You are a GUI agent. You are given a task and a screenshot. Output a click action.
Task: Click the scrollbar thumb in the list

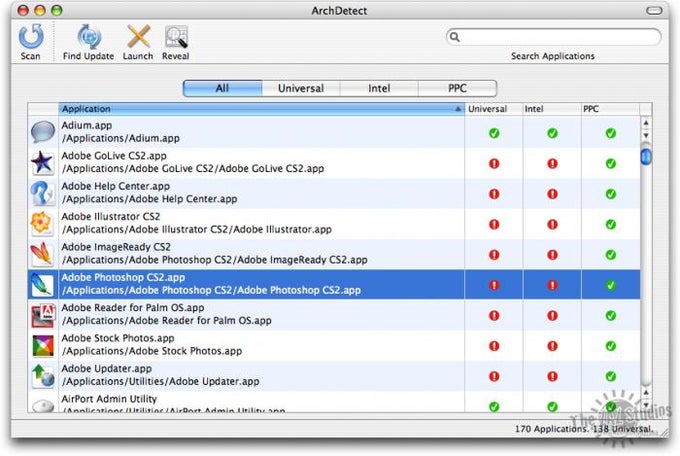point(646,156)
